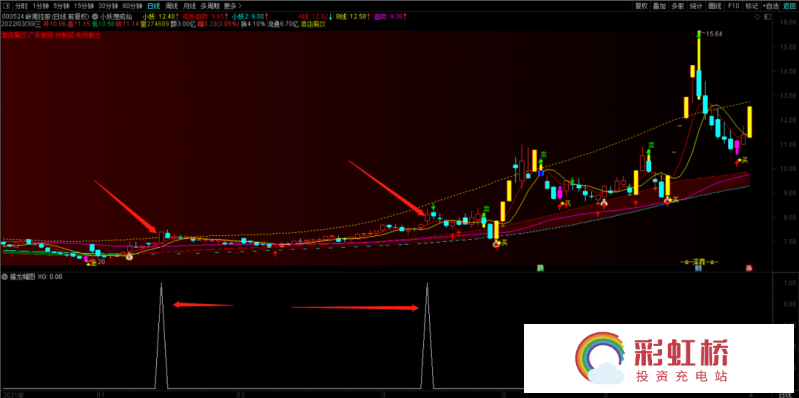Viewport: 799px width, 398px height.
Task: Toggle 复权 price adjustment option
Action: pos(641,7)
